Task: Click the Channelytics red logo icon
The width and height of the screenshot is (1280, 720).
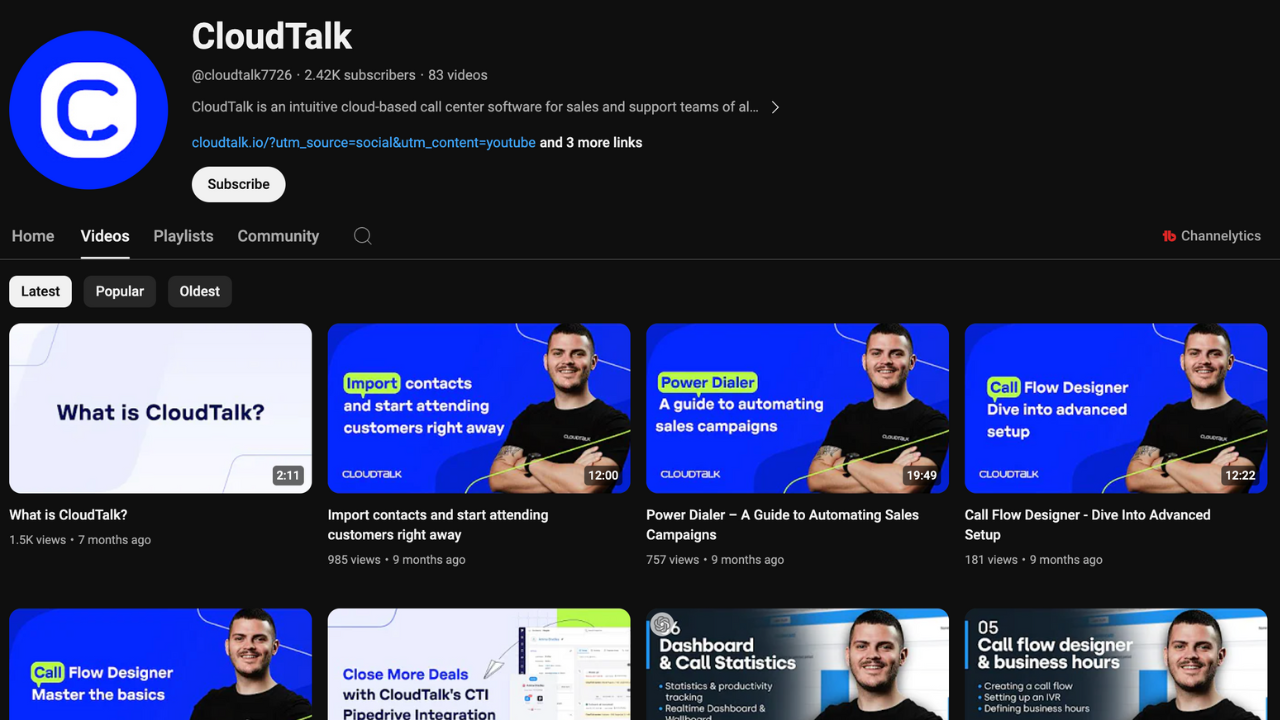Action: coord(1168,236)
